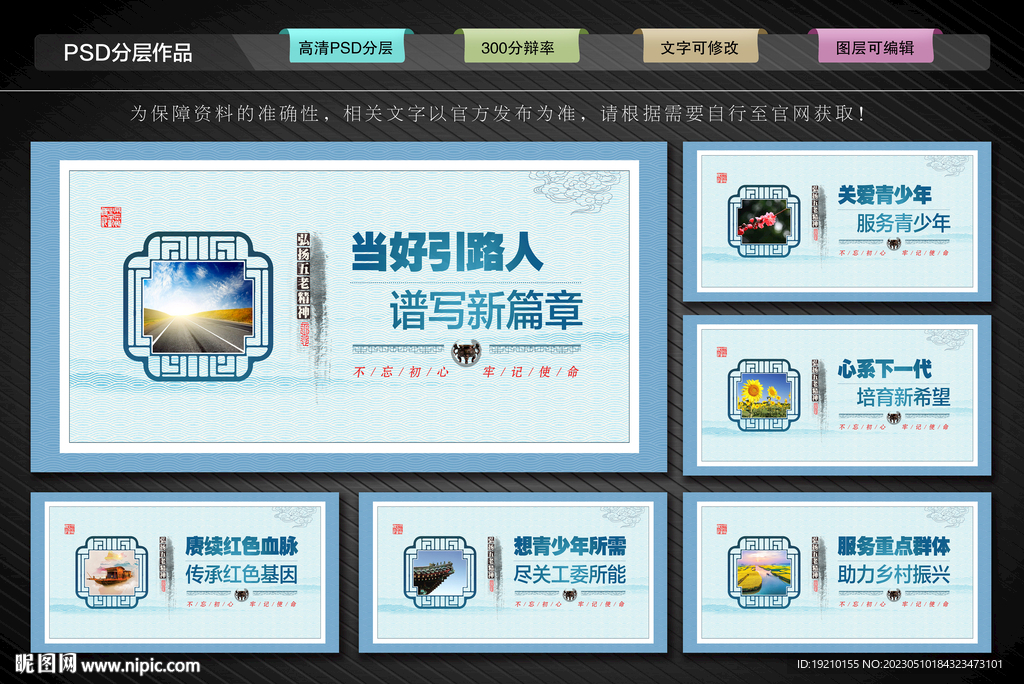Click the disclaimer line about 官方发布
1024x684 pixels.
click(498, 113)
